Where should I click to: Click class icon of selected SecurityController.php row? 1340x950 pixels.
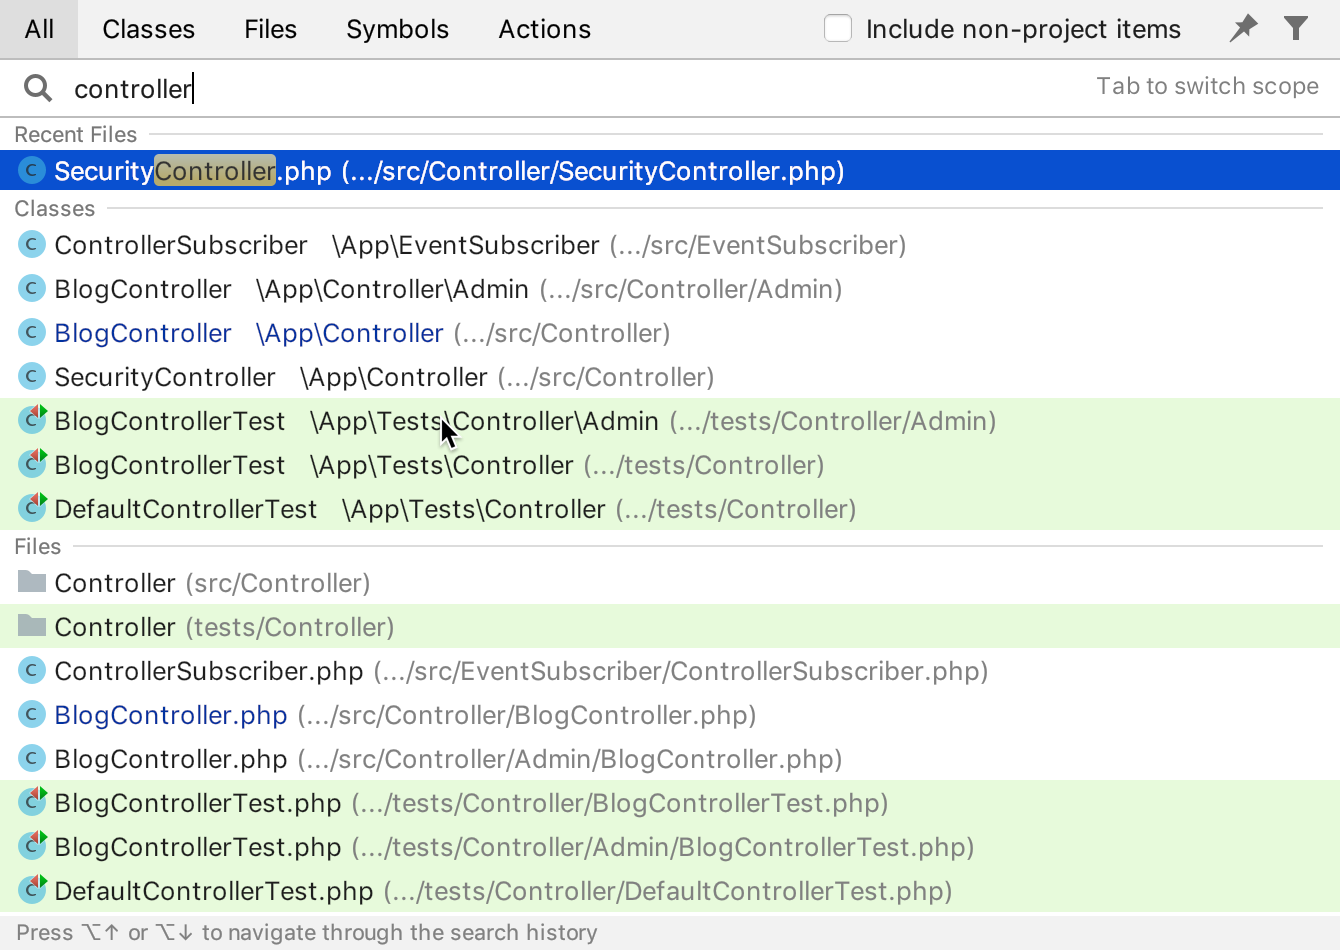coord(32,170)
